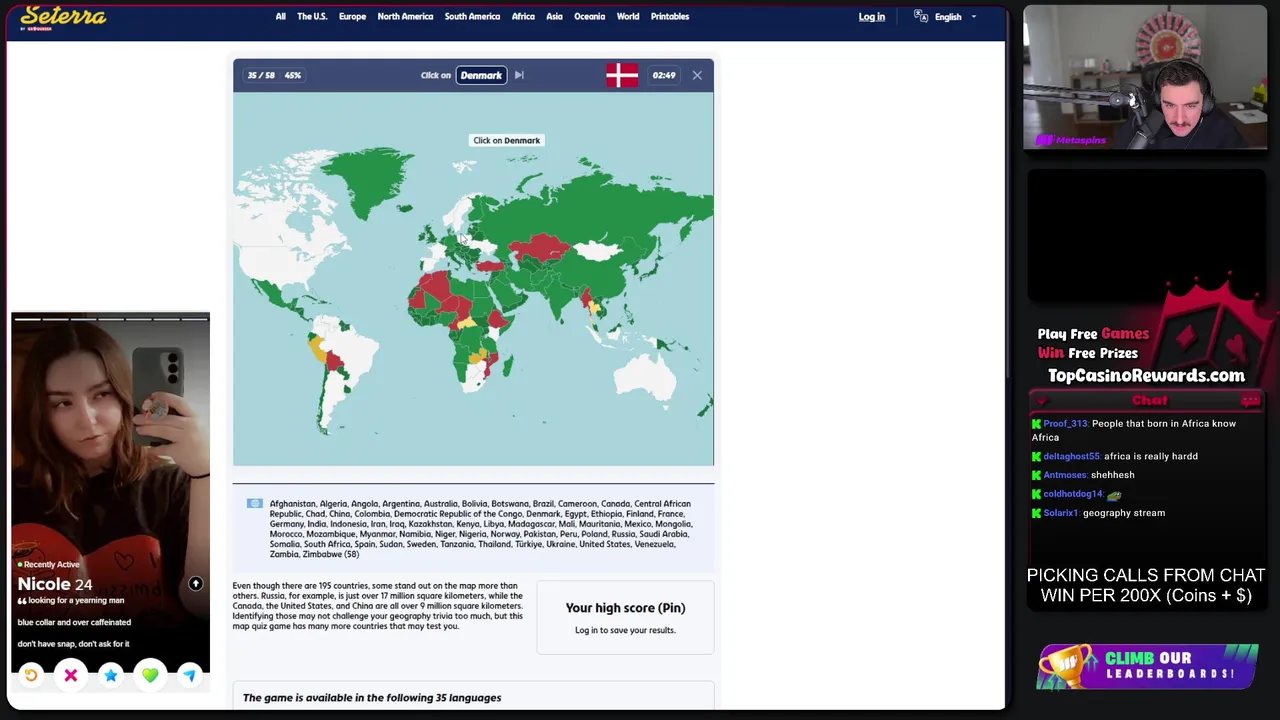Open the English language dropdown
The width and height of the screenshot is (1280, 720).
click(955, 17)
